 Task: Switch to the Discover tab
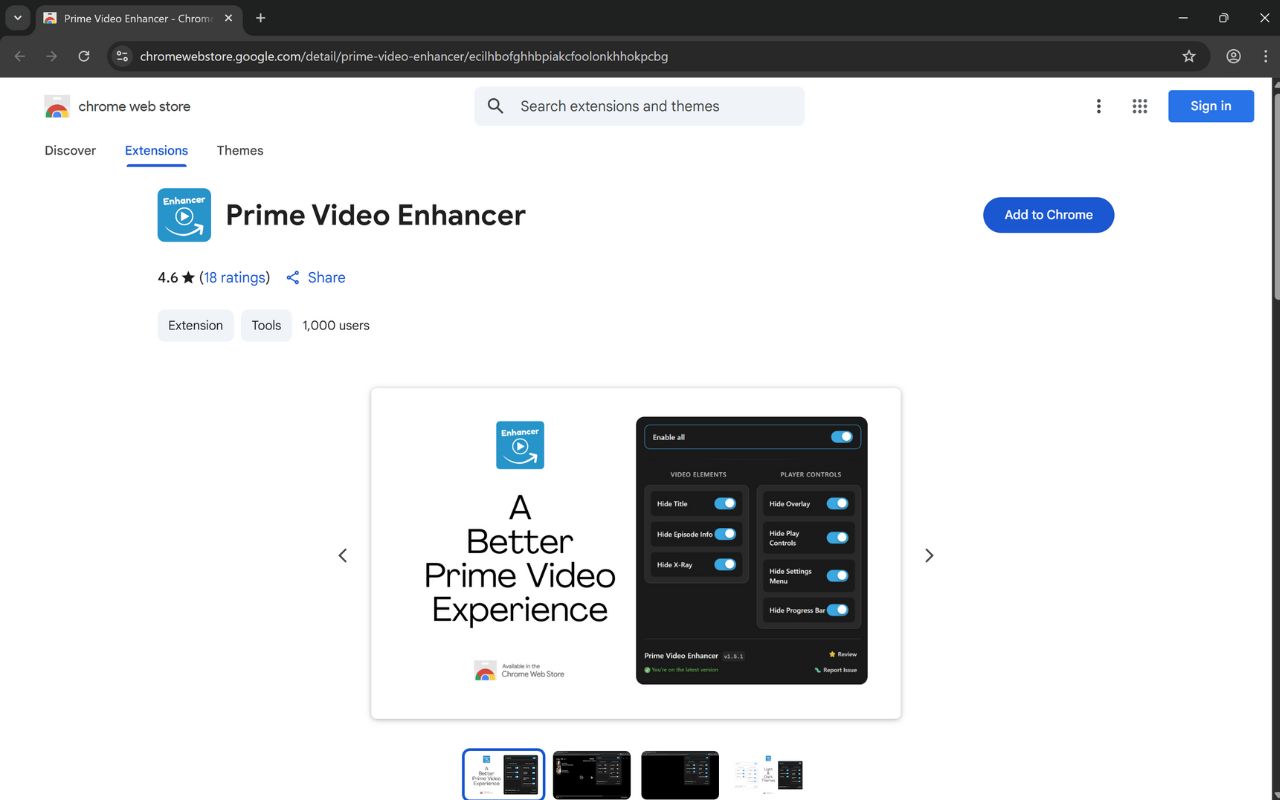tap(70, 151)
